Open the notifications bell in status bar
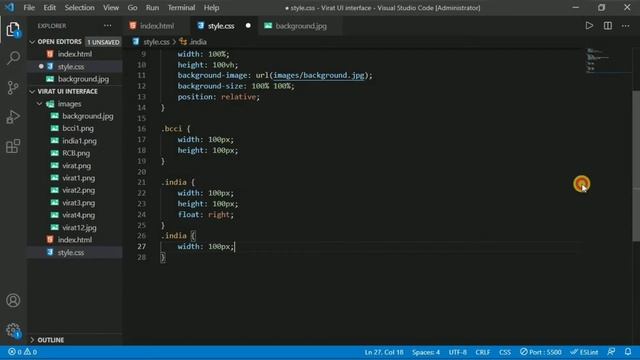This screenshot has width=640, height=360. (x=628, y=352)
